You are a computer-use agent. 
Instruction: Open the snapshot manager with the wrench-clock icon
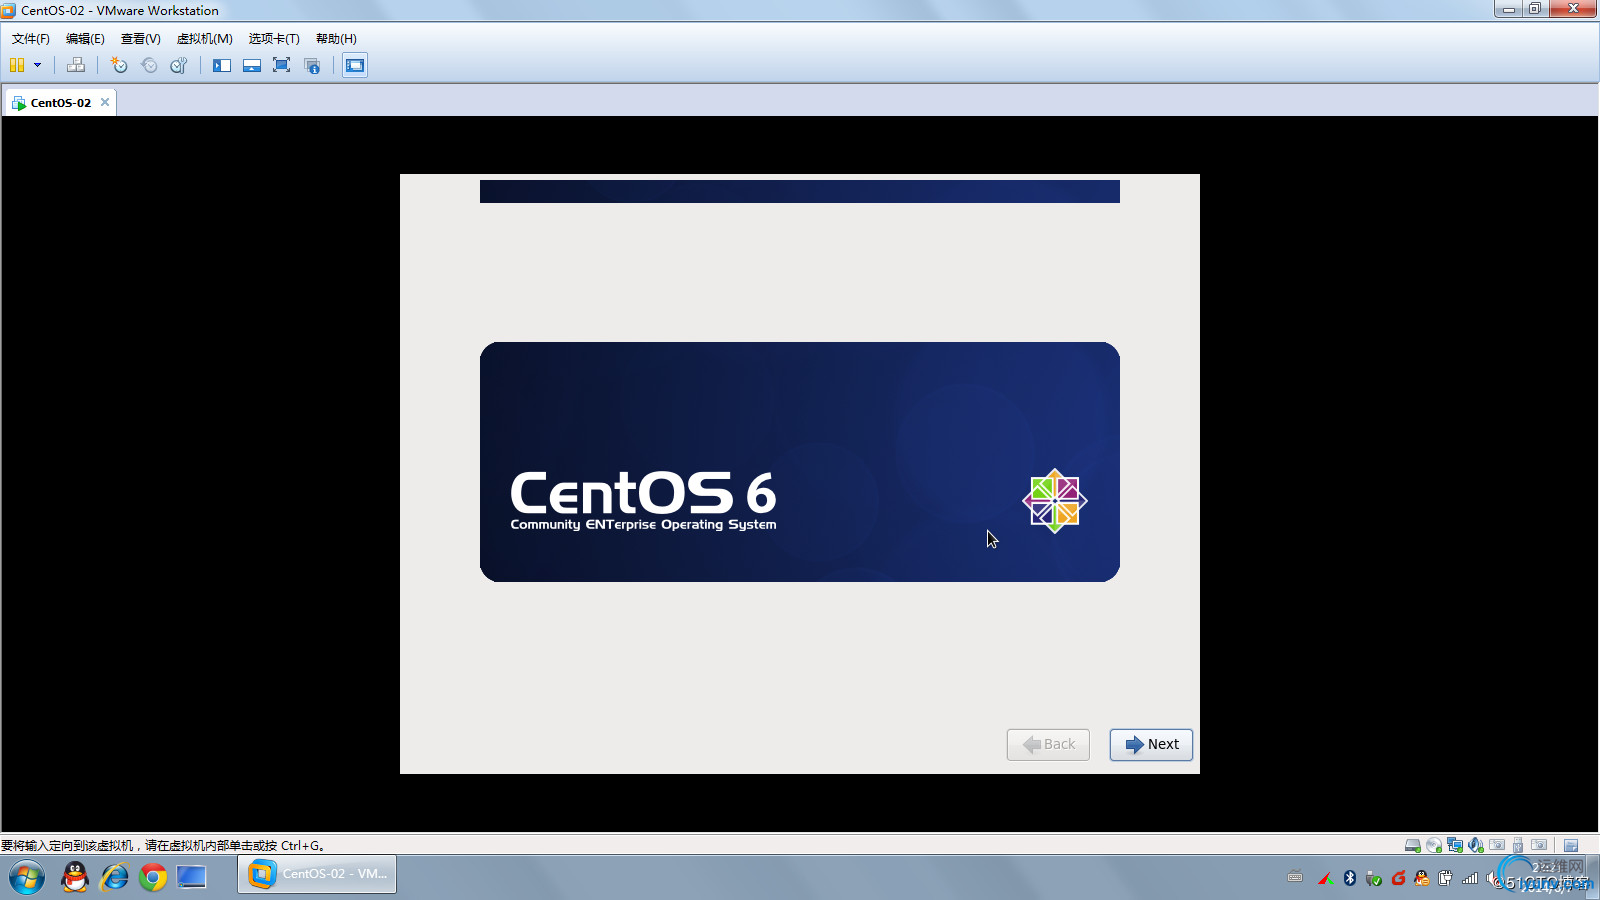click(179, 65)
